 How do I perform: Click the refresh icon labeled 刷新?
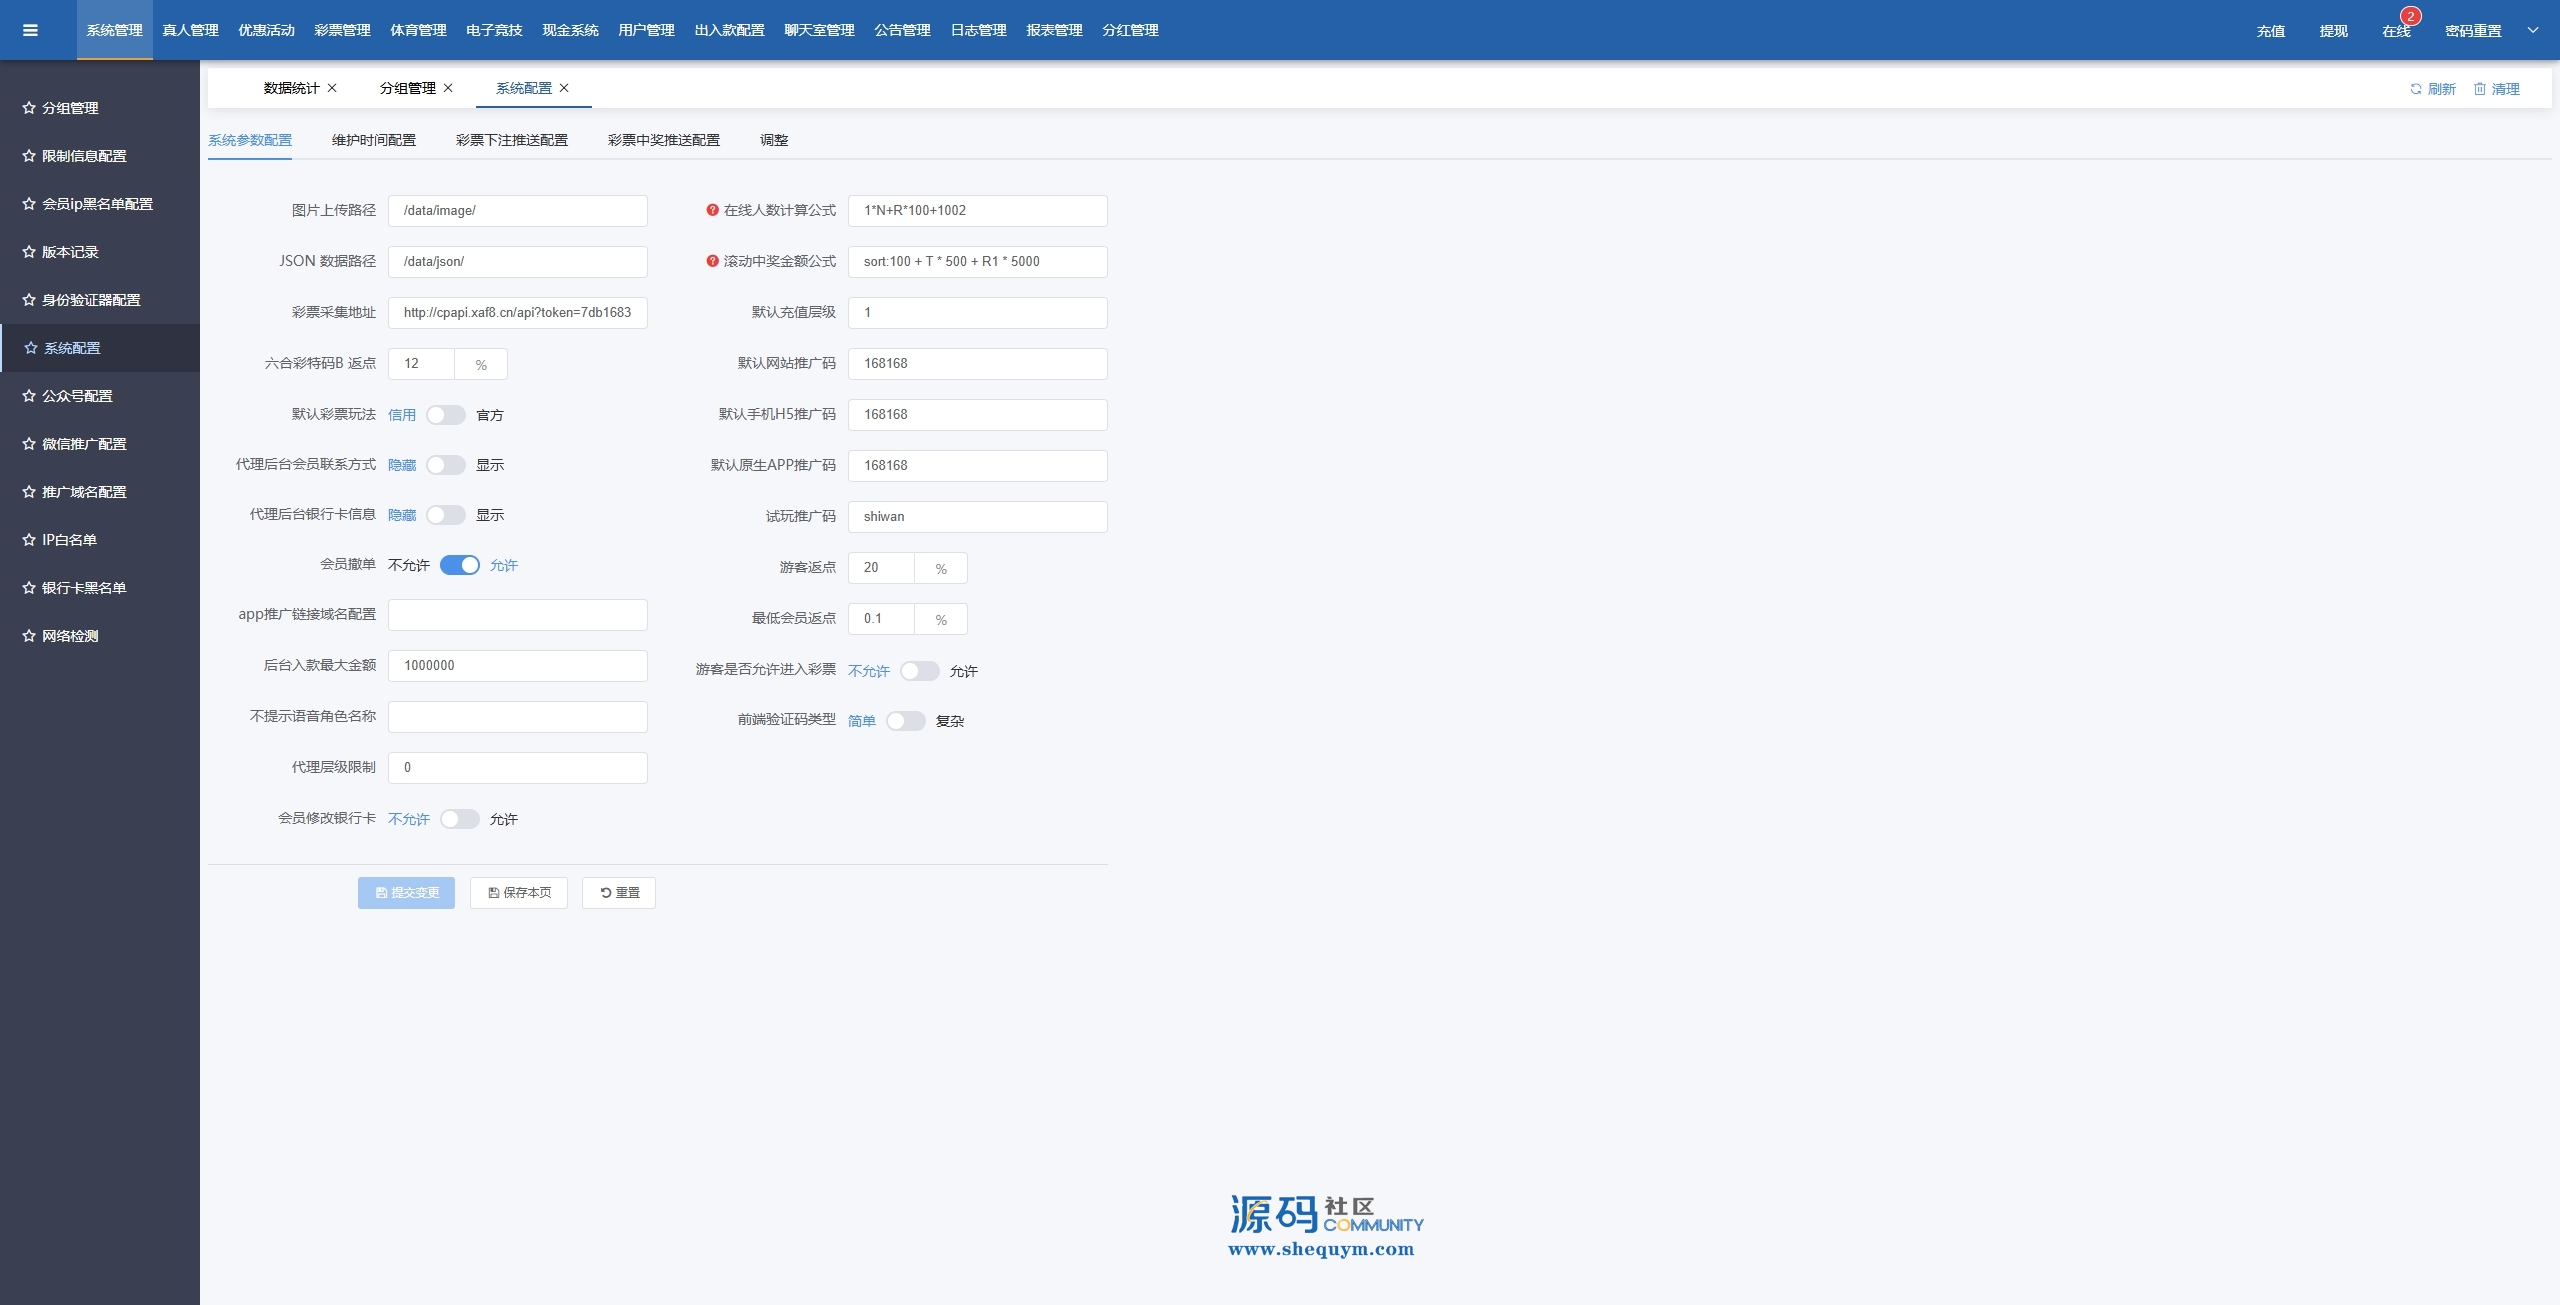2416,89
